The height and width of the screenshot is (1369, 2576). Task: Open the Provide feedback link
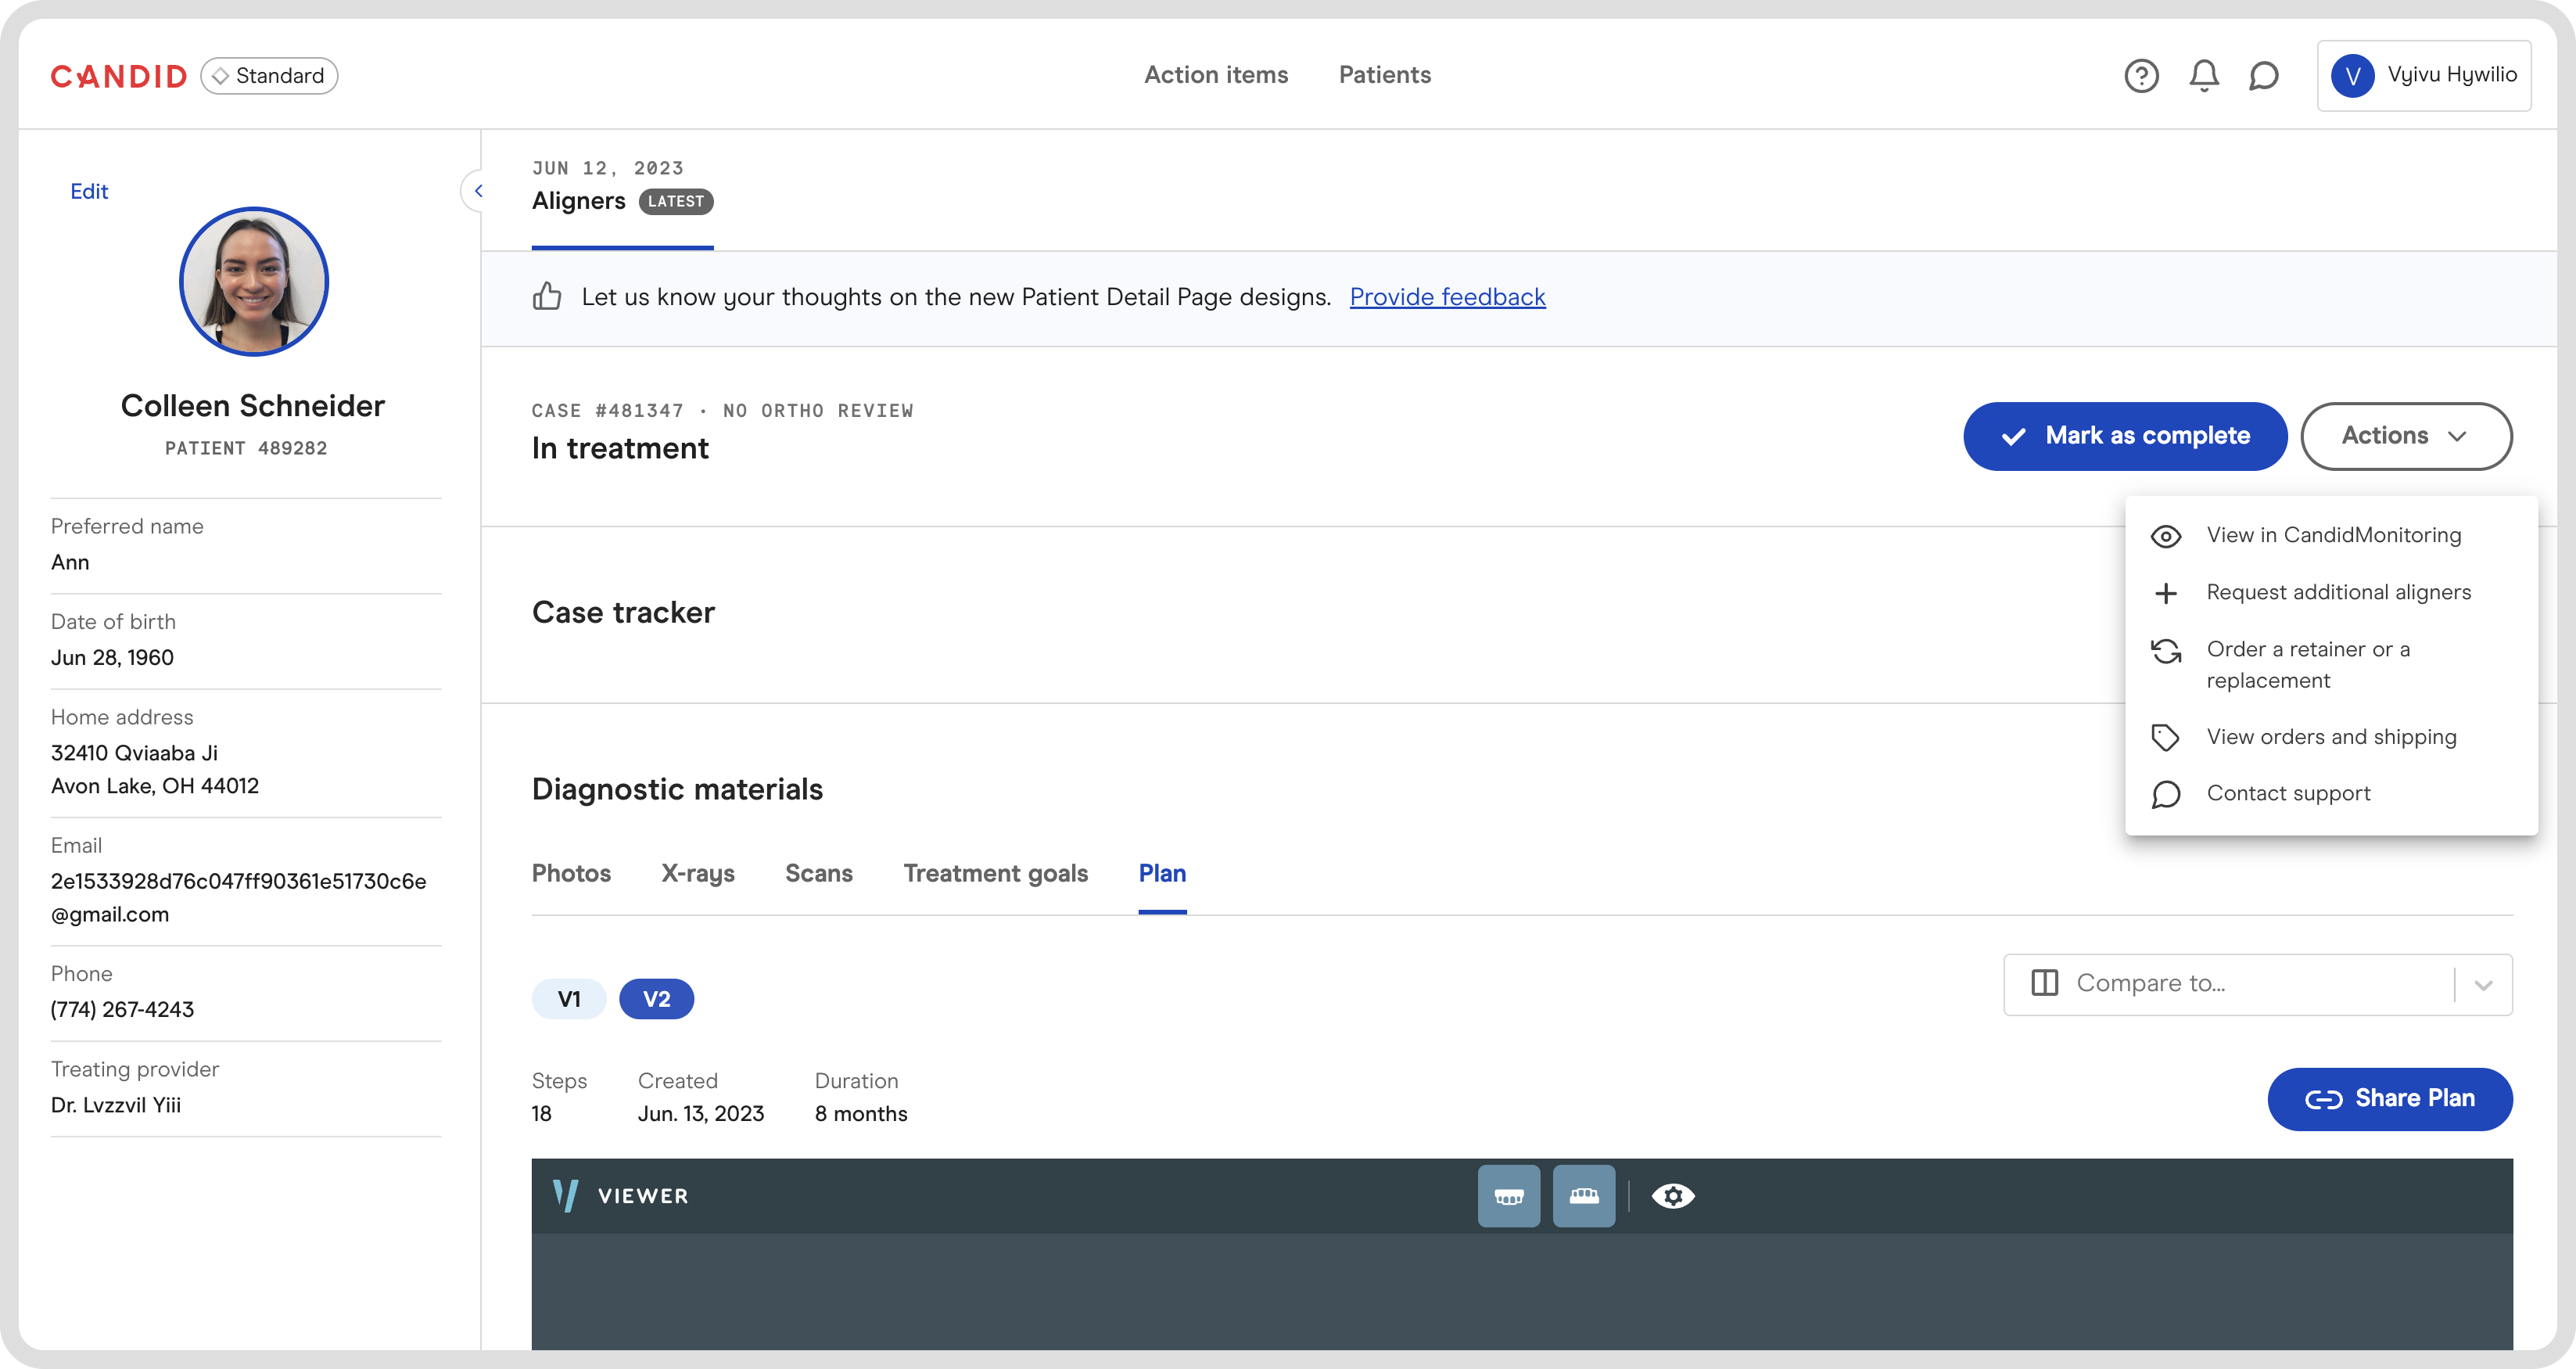pyautogui.click(x=1447, y=297)
